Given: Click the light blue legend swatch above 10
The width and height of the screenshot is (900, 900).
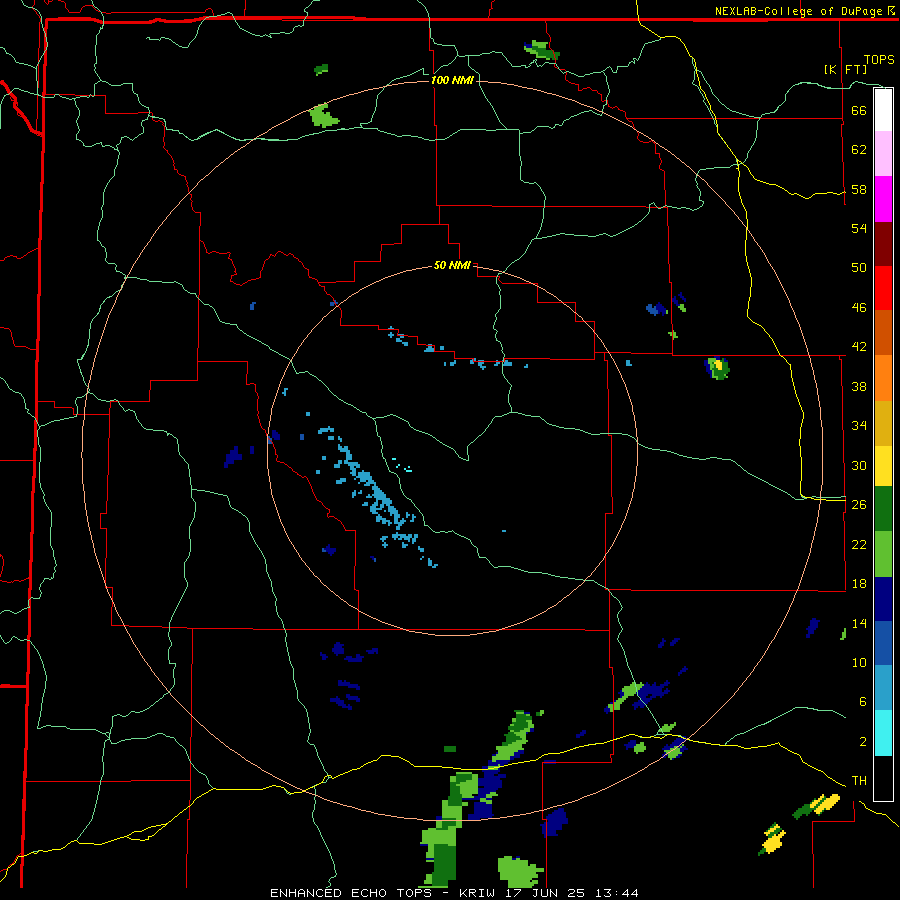Looking at the screenshot, I should coord(883,688).
